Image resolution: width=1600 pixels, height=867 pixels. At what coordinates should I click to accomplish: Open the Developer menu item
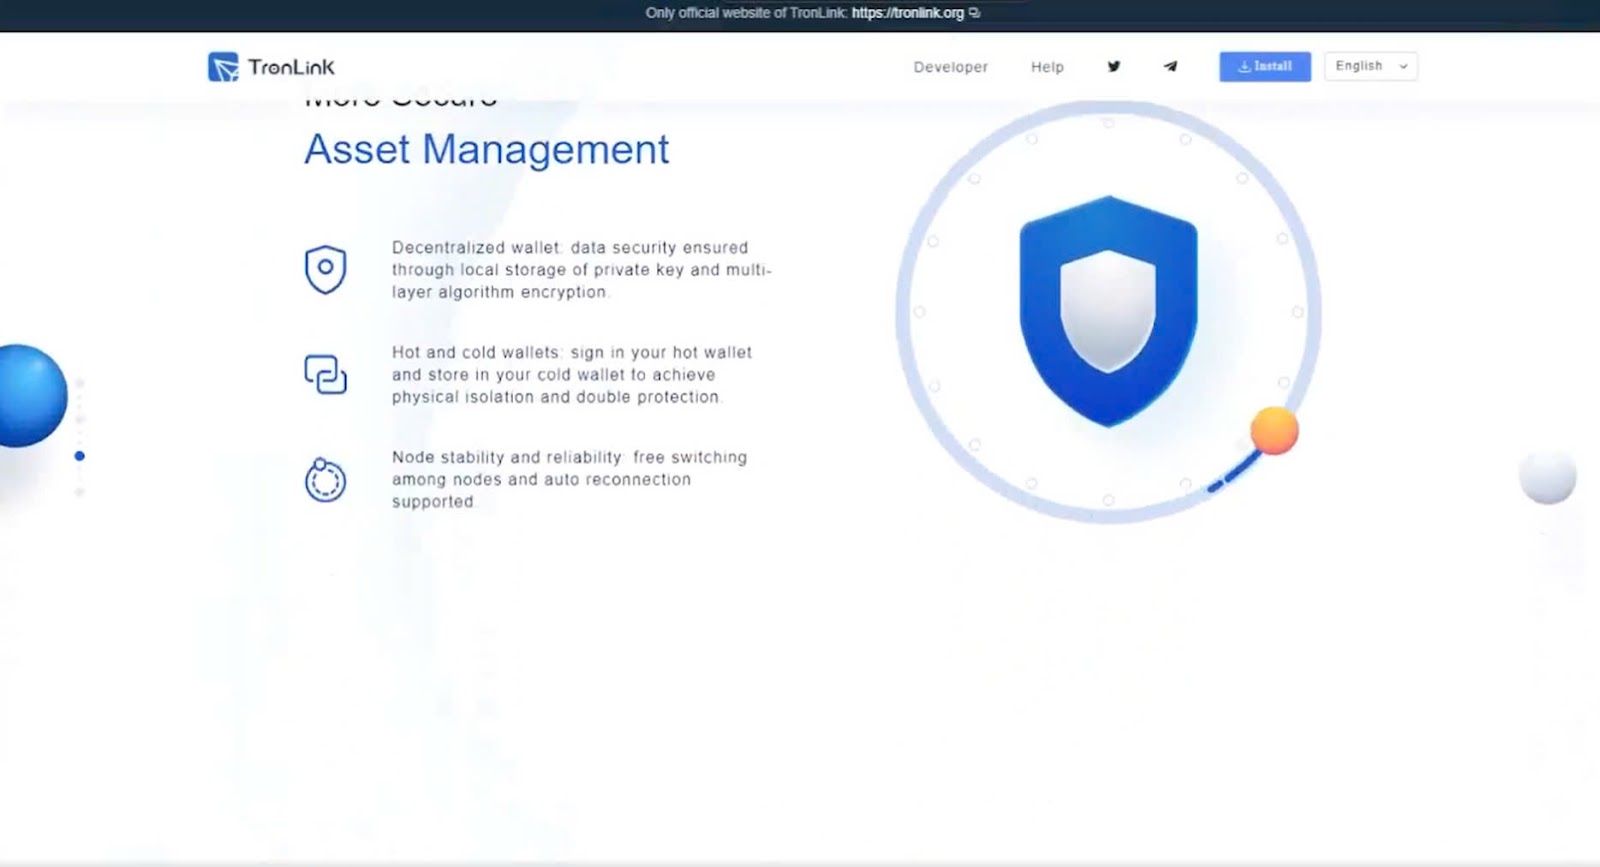click(950, 67)
